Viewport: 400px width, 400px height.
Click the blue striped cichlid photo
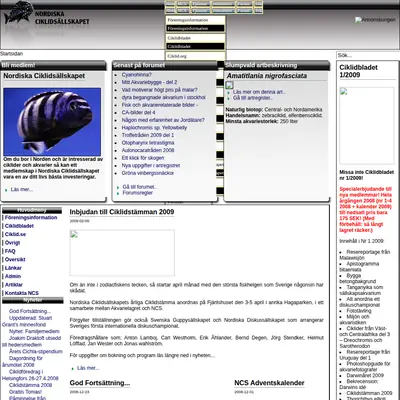pyautogui.click(x=52, y=122)
